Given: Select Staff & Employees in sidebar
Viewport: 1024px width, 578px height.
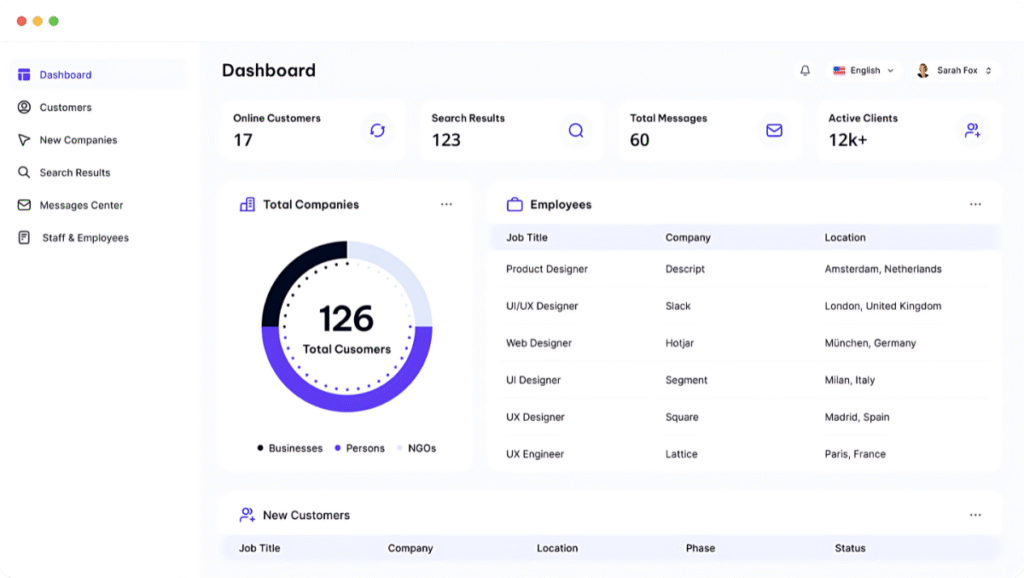Looking at the screenshot, I should (x=85, y=238).
